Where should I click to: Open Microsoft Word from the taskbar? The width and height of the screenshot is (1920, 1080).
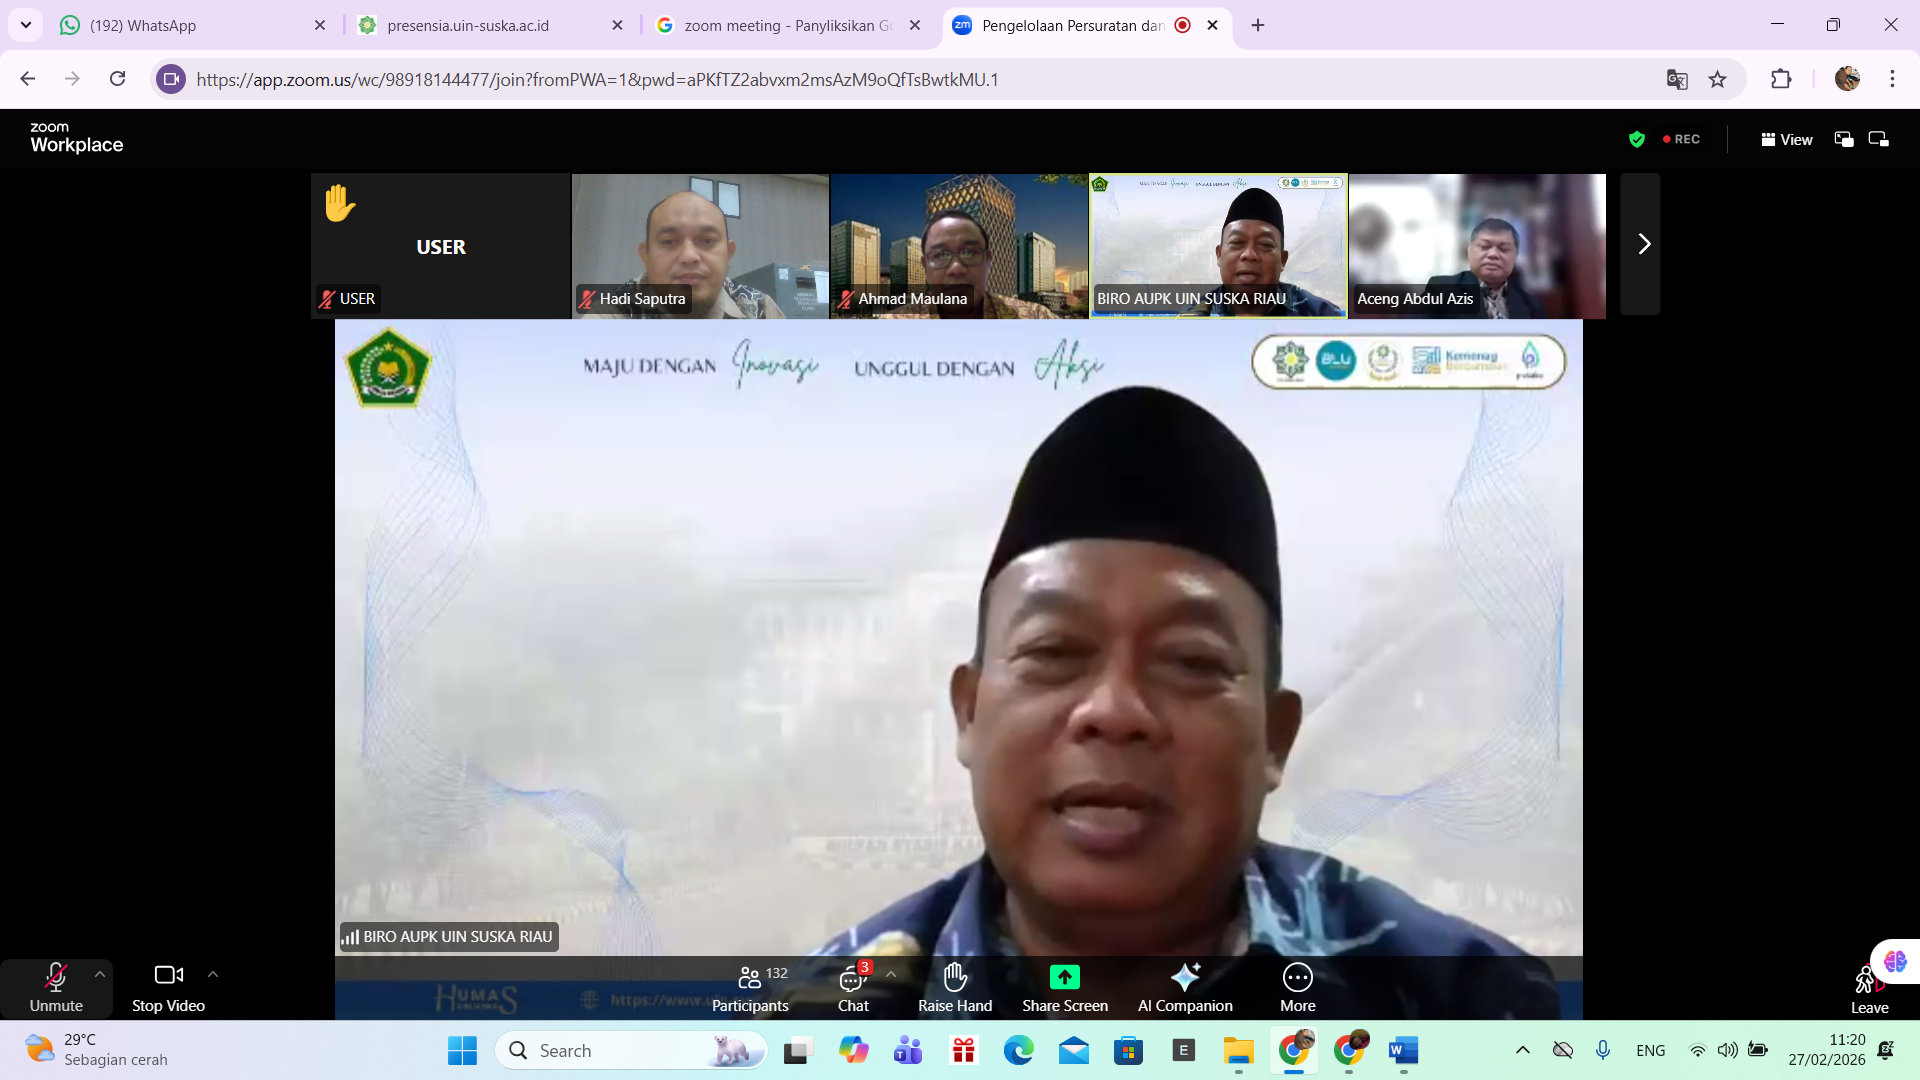coord(1403,1050)
